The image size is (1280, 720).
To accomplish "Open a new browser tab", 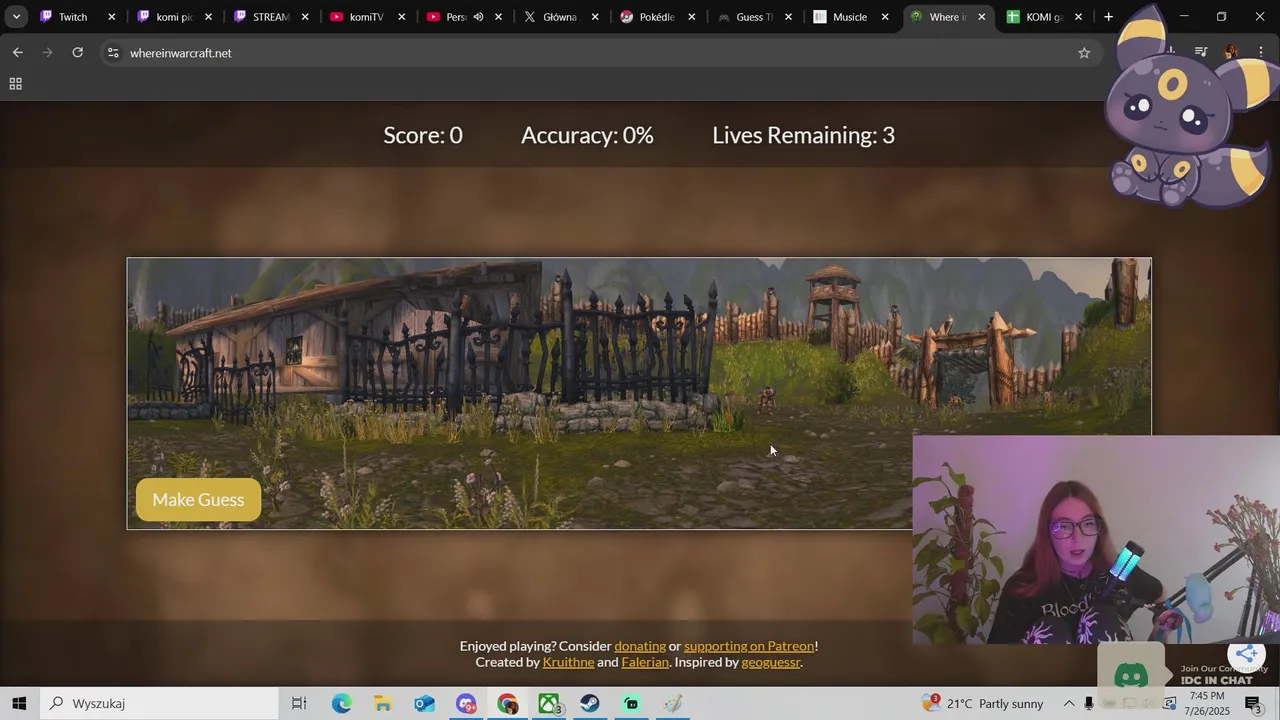I will [x=1108, y=17].
